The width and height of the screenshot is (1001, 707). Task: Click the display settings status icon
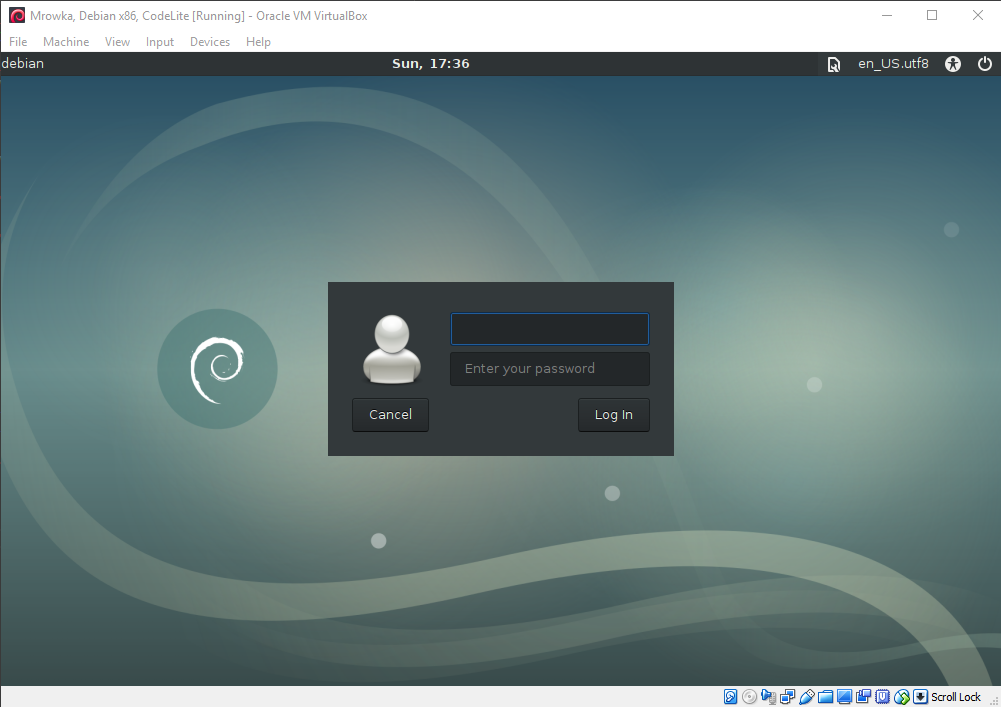845,697
